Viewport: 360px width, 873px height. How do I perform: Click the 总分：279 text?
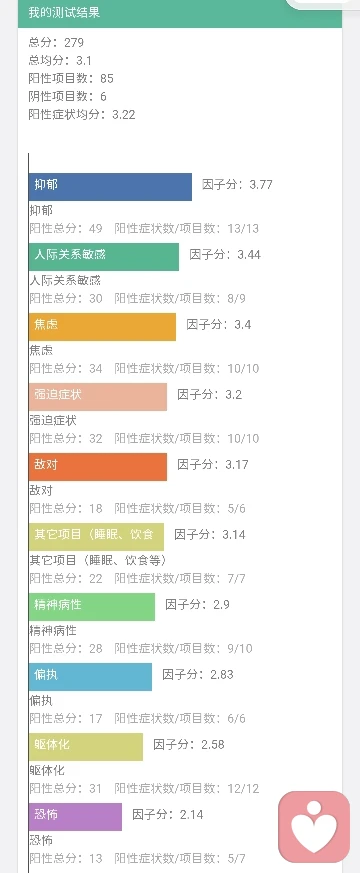56,42
